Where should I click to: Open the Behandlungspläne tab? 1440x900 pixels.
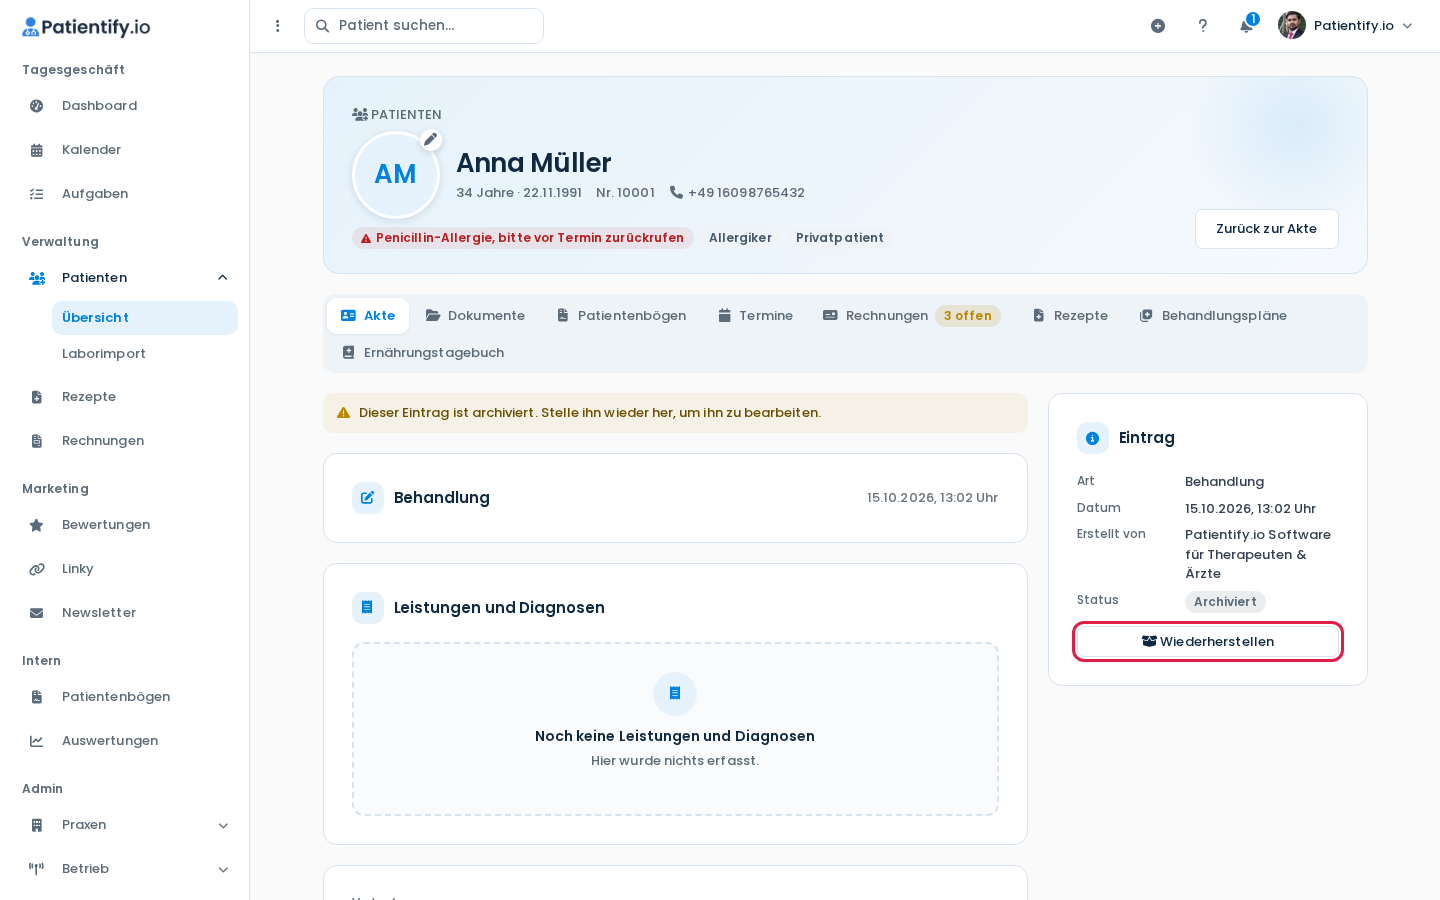(1213, 316)
